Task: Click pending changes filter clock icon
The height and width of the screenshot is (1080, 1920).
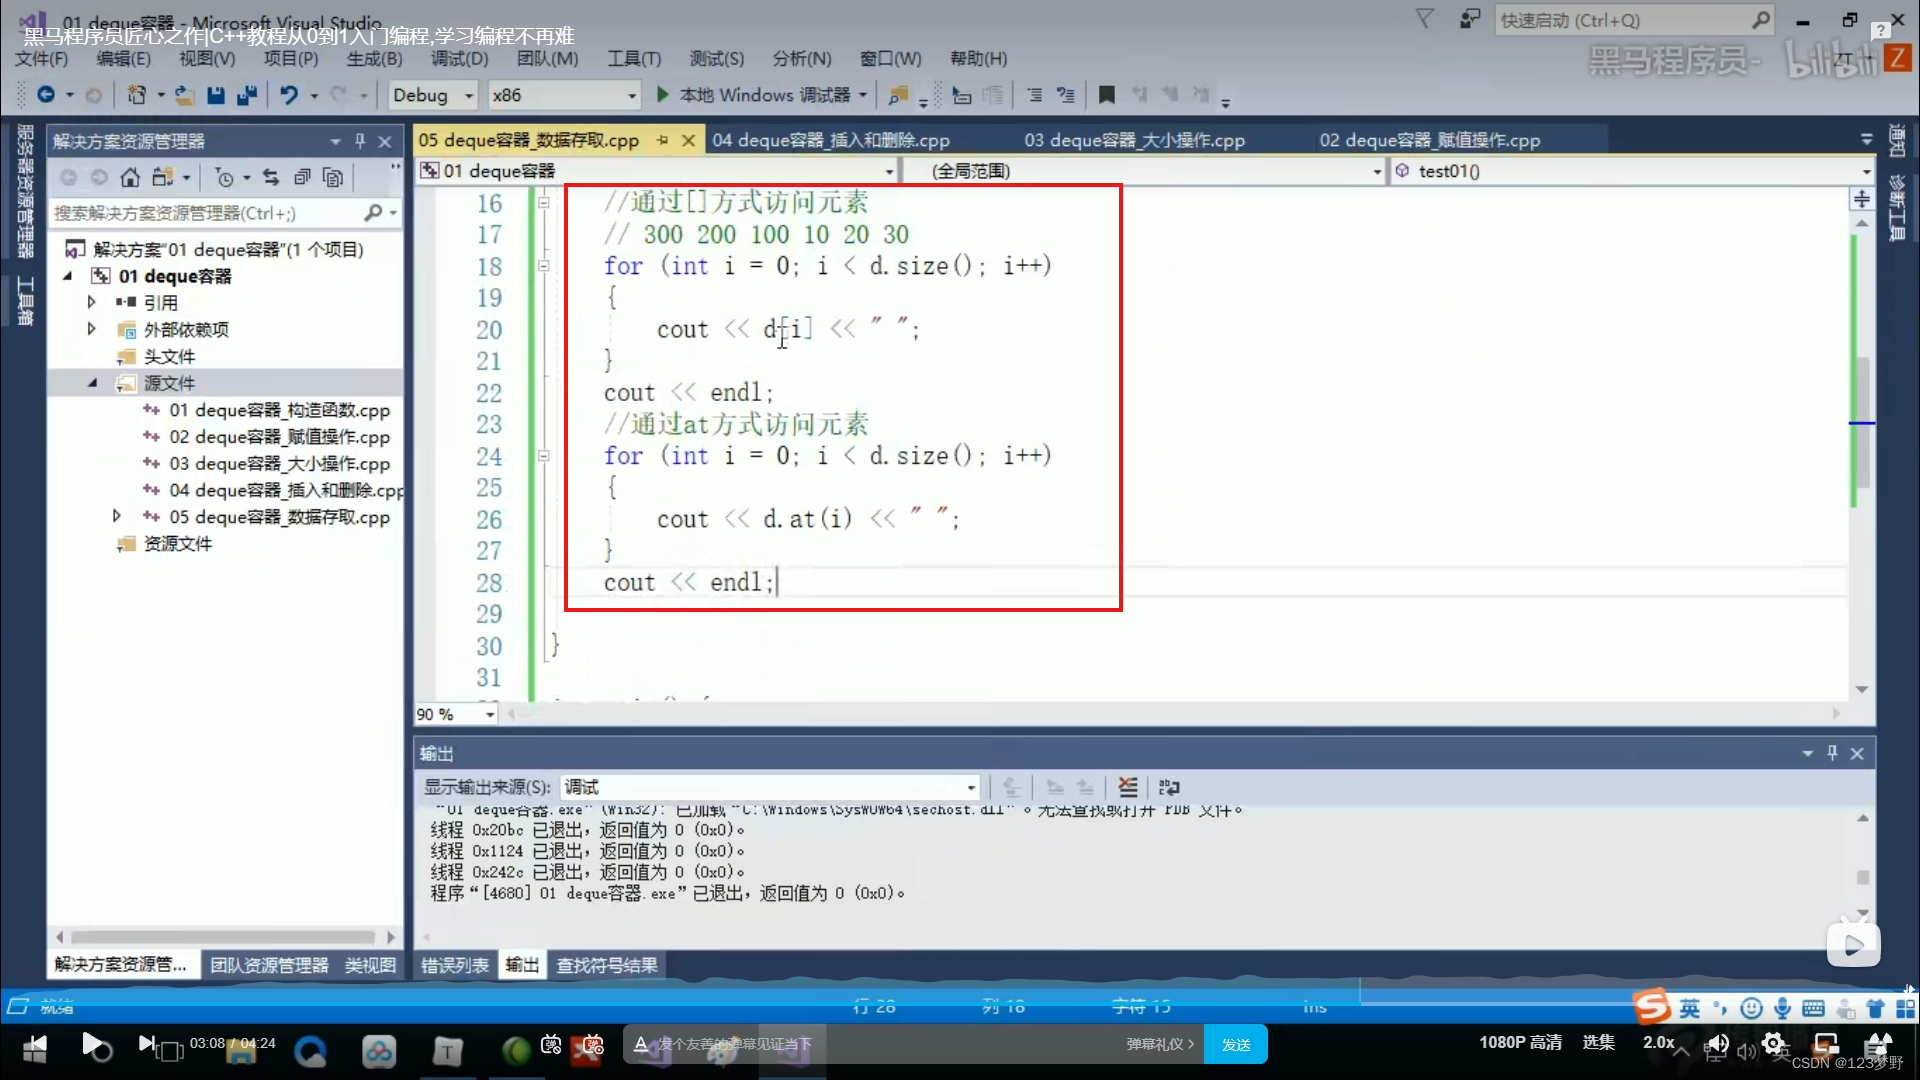Action: [225, 178]
